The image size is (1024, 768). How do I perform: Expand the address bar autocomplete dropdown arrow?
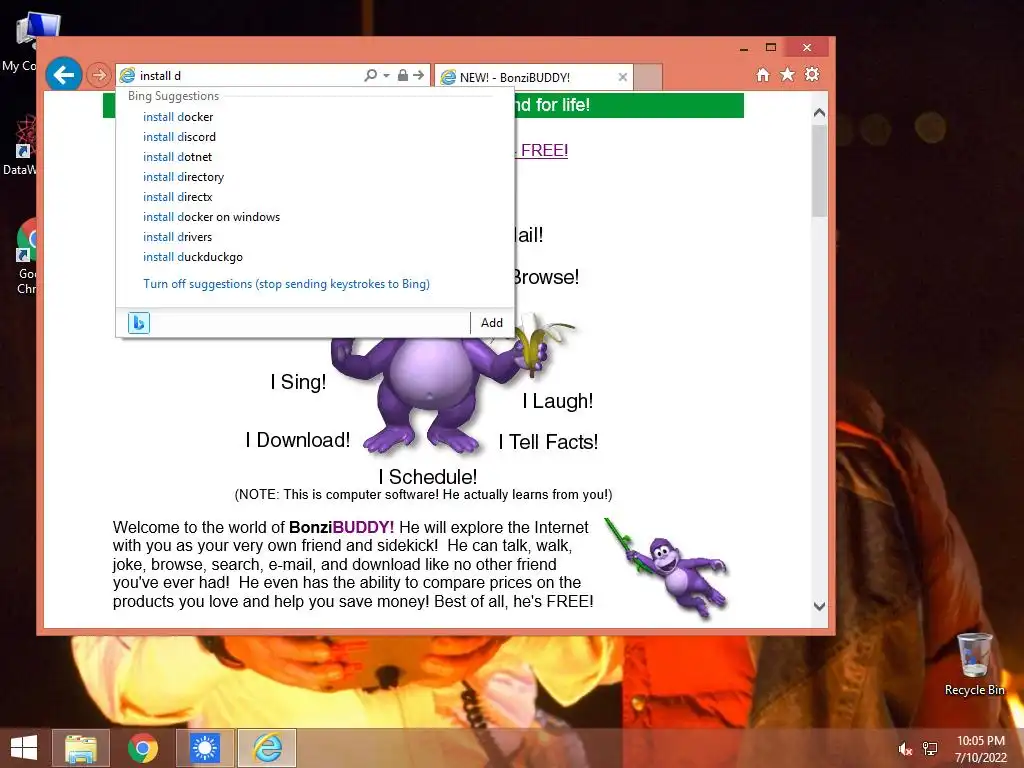click(x=386, y=75)
